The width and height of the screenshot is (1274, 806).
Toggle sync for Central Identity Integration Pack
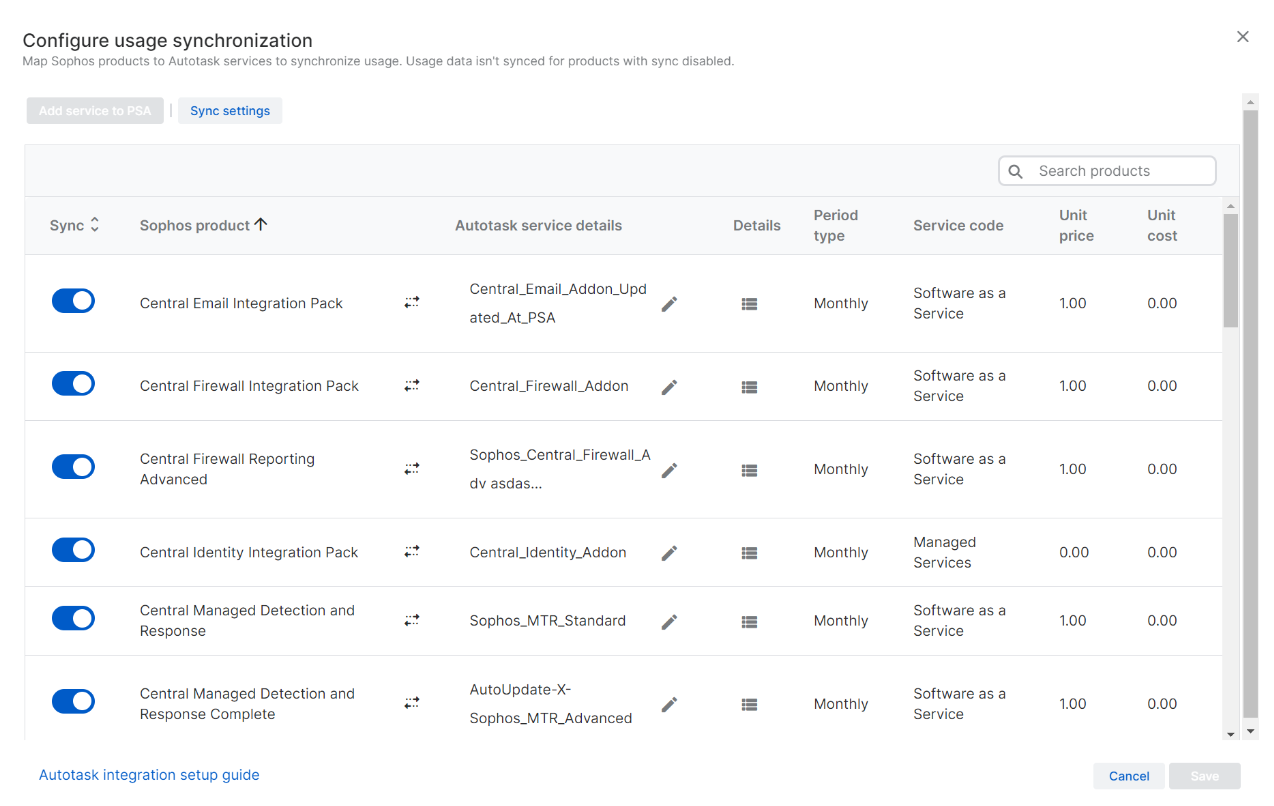[73, 550]
